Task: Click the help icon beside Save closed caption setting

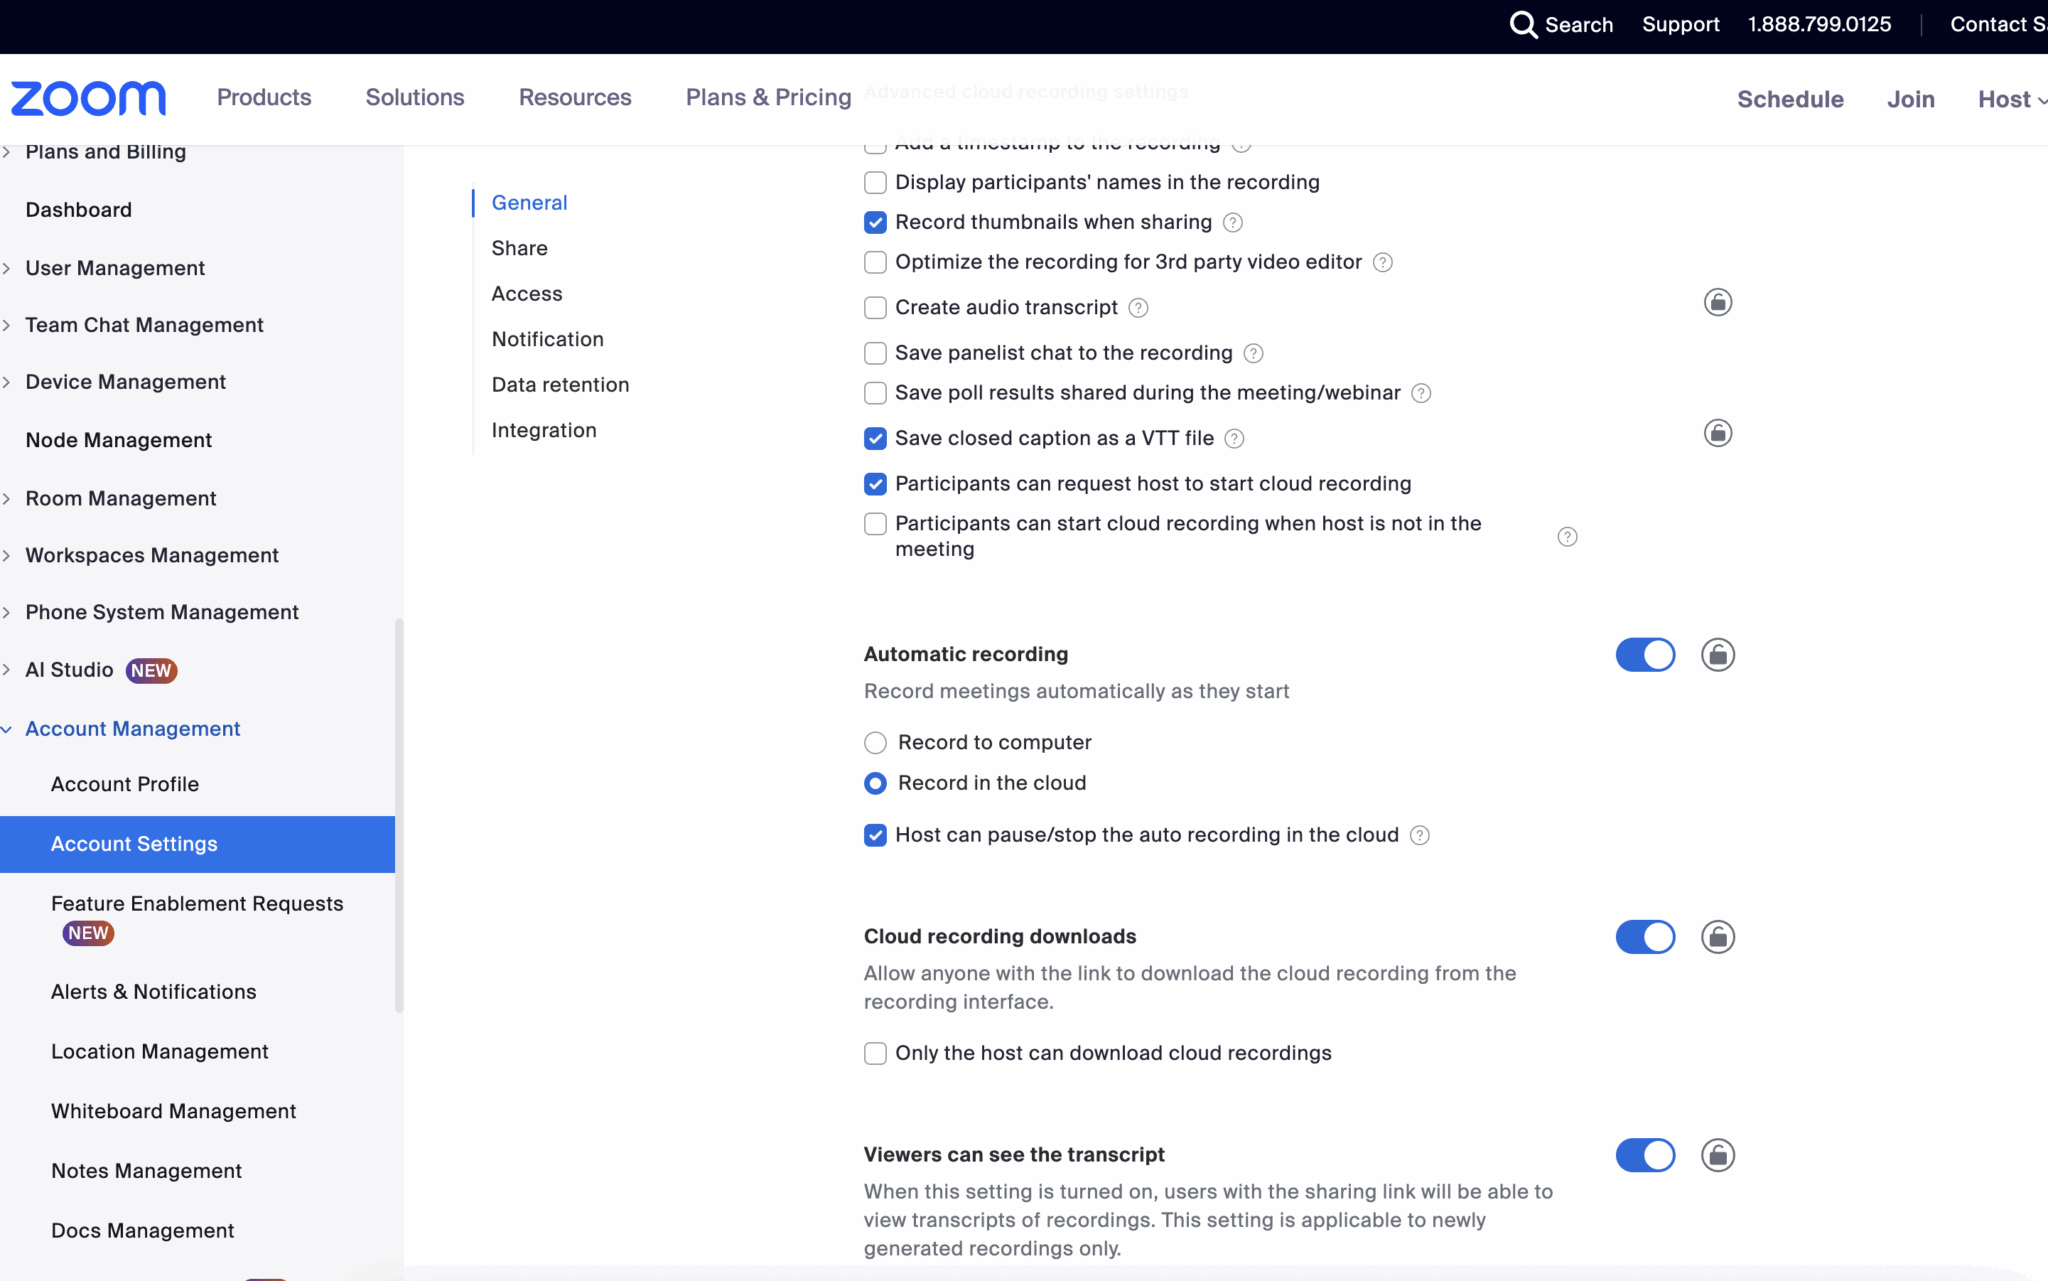Action: coord(1236,438)
